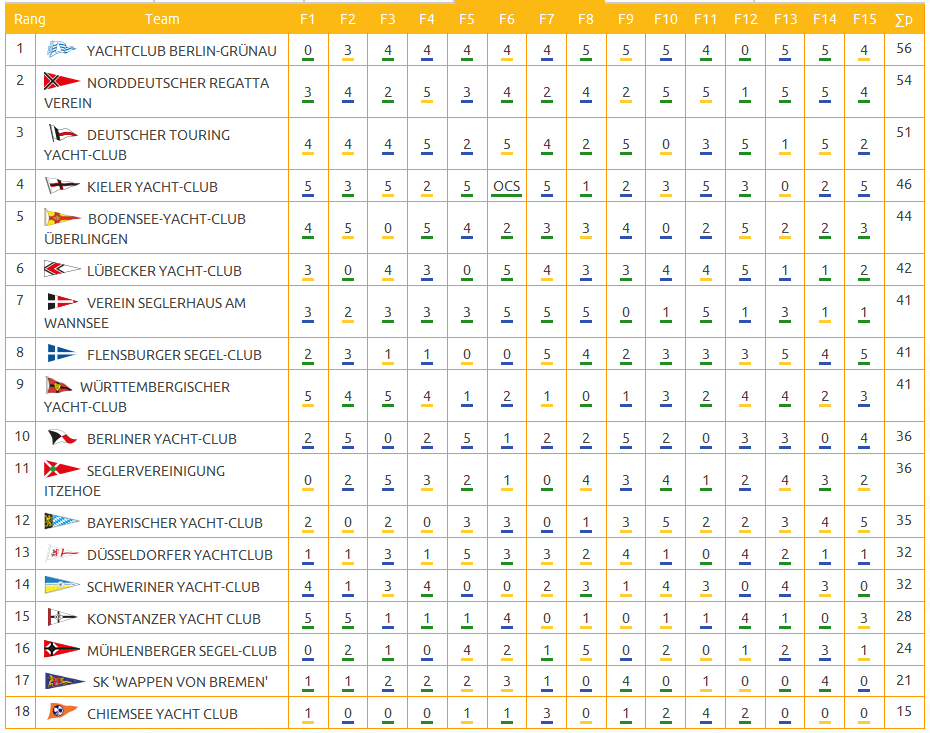Click the total 35 for Bayerischer Yacht-Club
930x733 pixels.
click(x=904, y=520)
